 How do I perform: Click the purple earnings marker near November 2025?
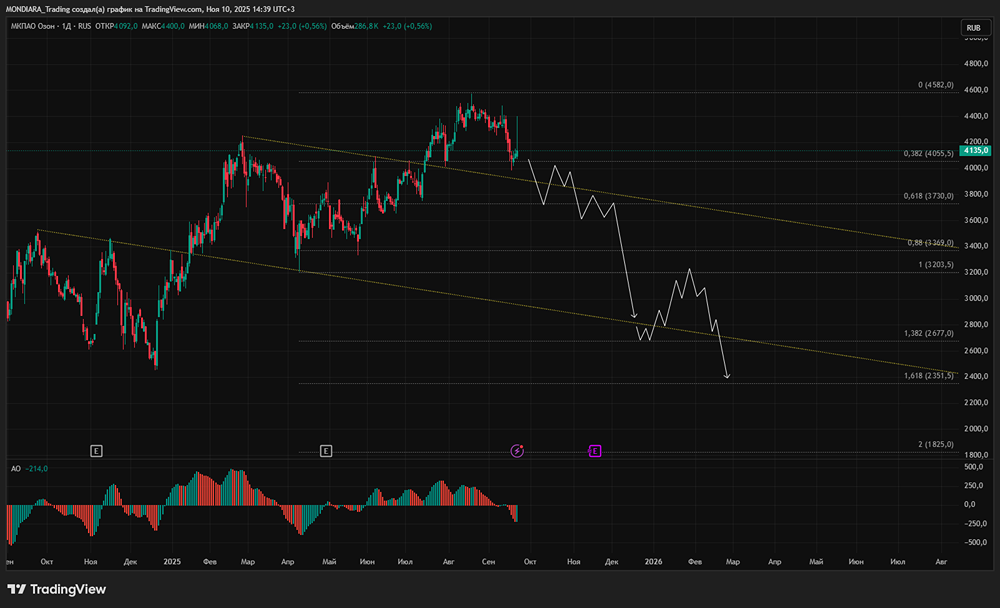point(595,451)
